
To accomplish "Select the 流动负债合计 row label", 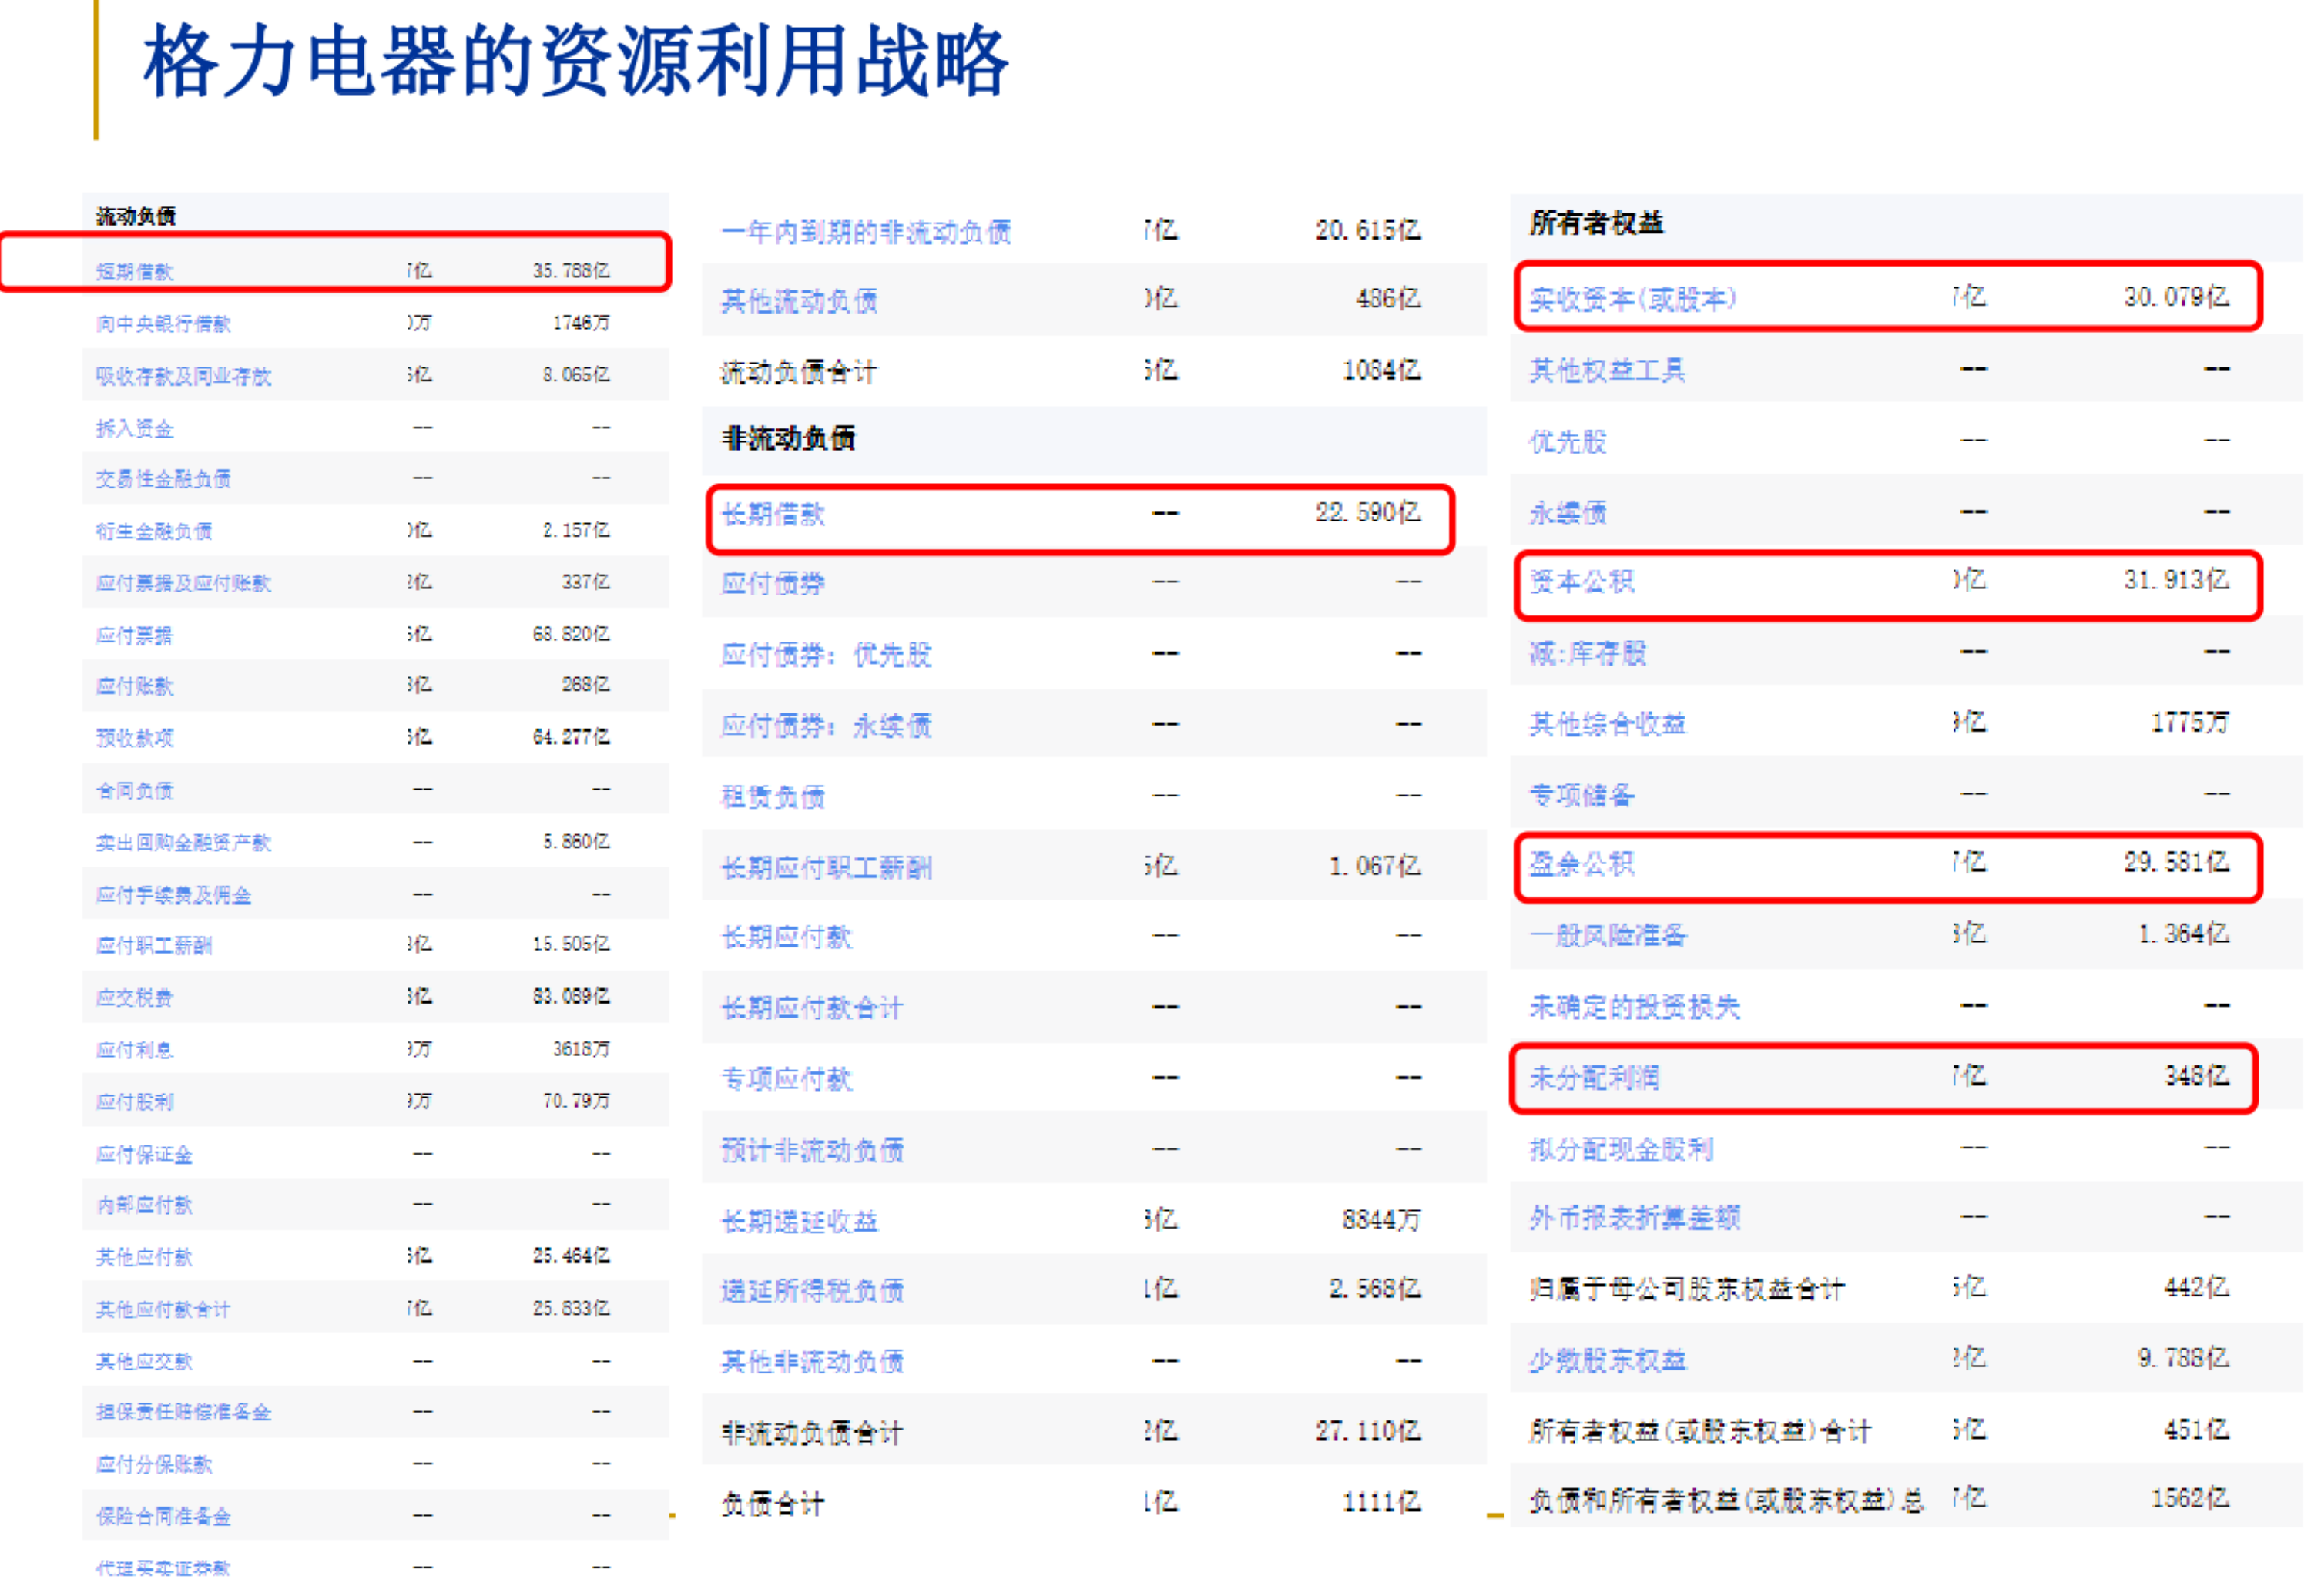I will click(x=800, y=372).
